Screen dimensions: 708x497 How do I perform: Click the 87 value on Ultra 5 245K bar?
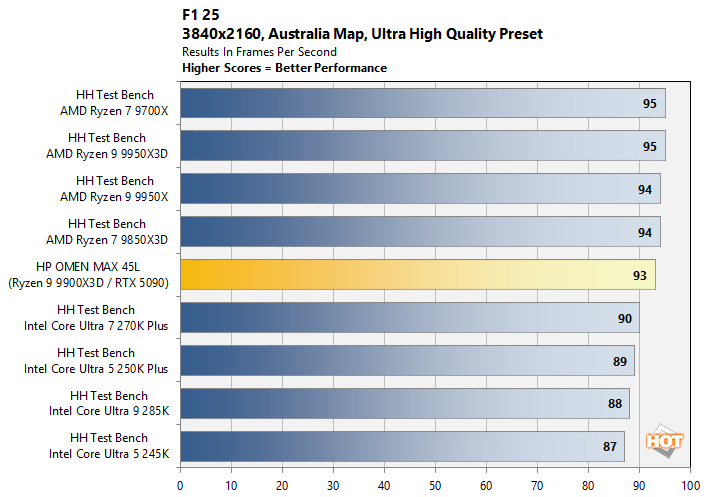pos(610,446)
